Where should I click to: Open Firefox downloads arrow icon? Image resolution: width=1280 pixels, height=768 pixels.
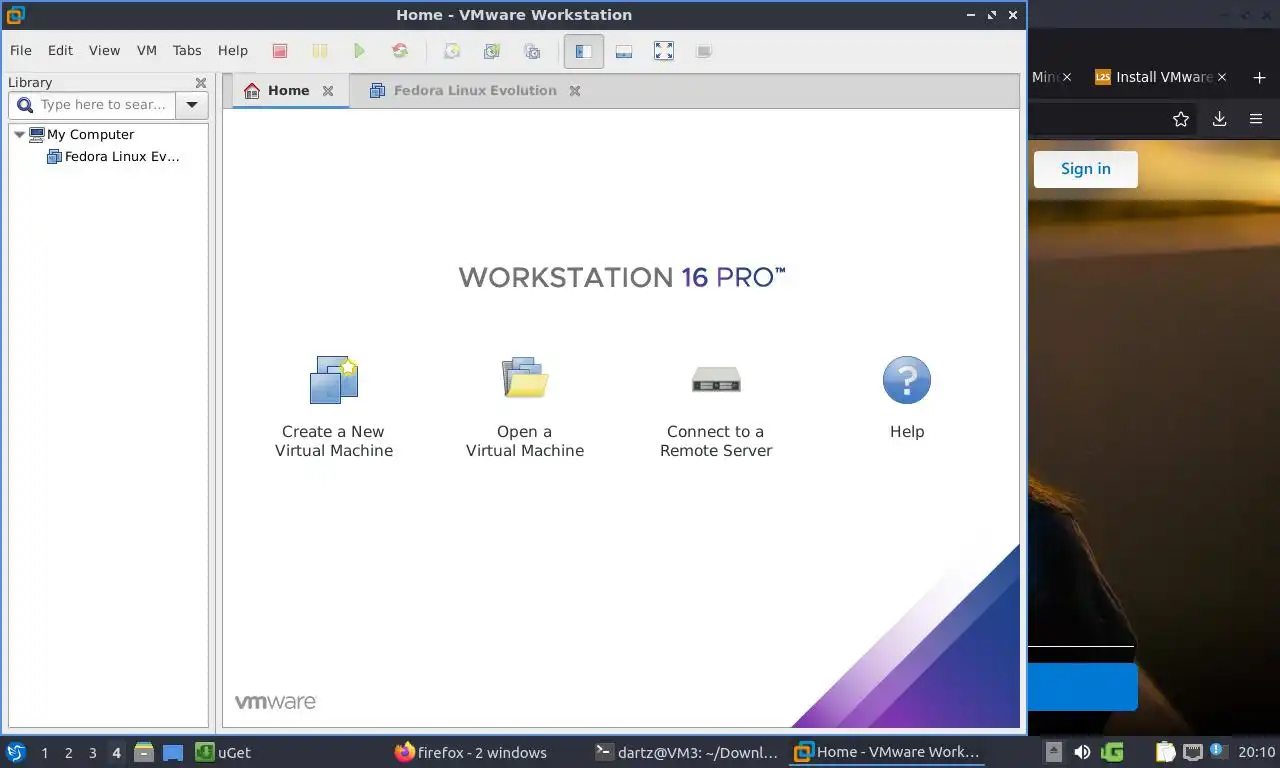1219,119
